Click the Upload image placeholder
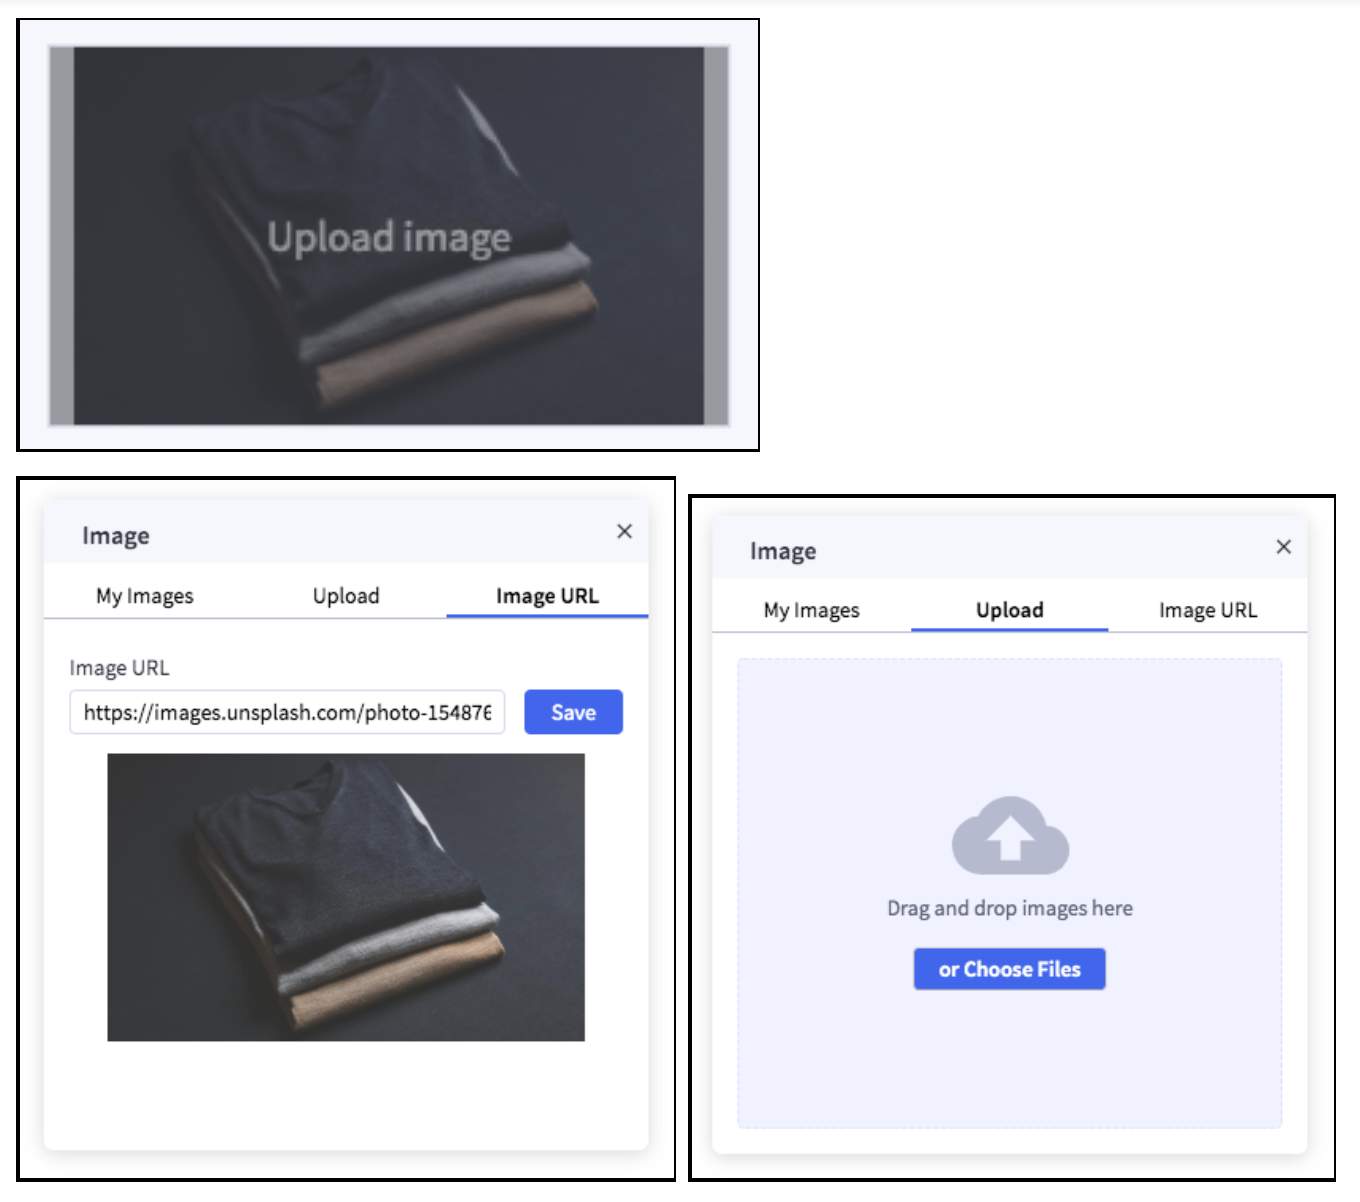Viewport: 1360px width, 1202px height. pos(388,236)
